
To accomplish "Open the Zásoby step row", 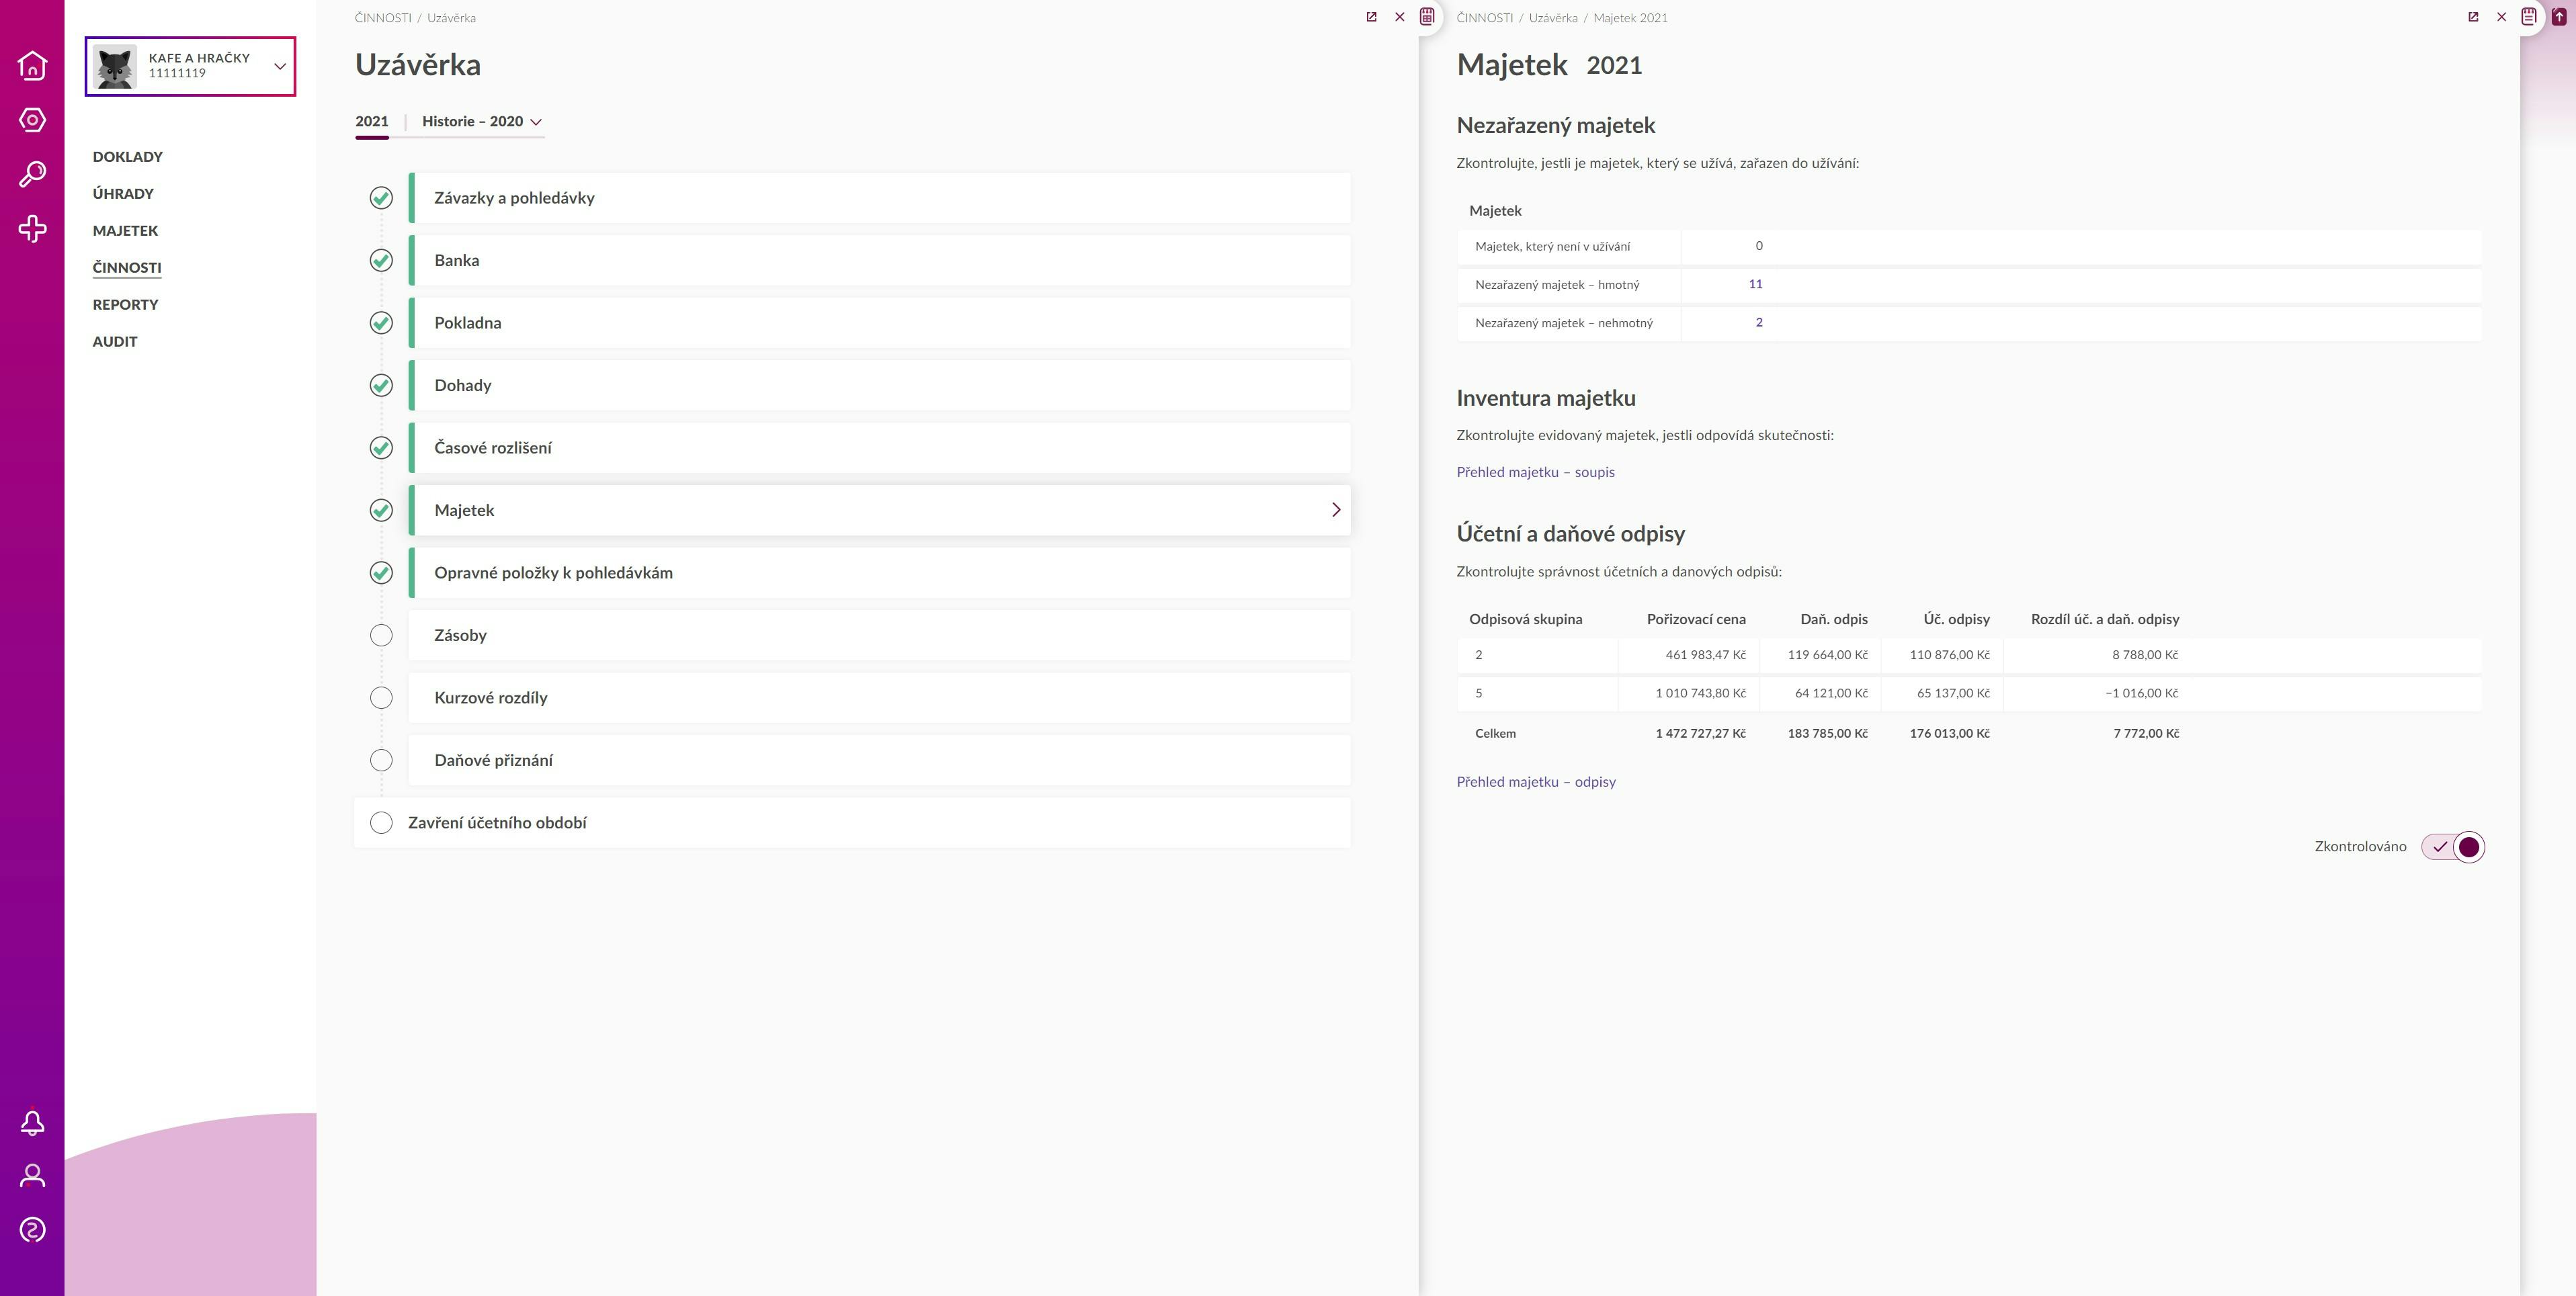I will [x=879, y=635].
